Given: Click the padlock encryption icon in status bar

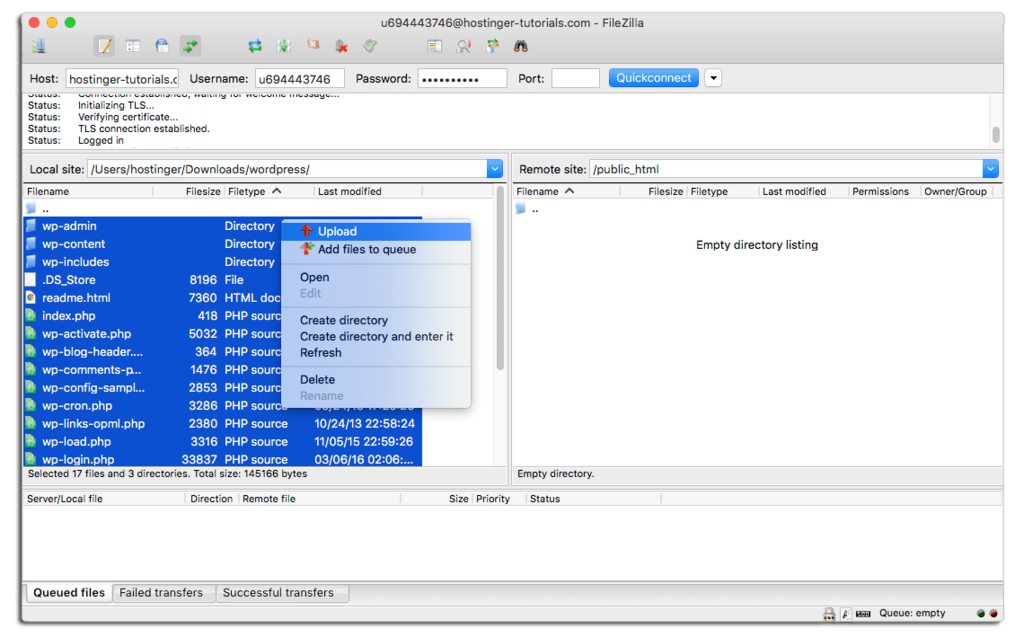Looking at the screenshot, I should [x=829, y=613].
